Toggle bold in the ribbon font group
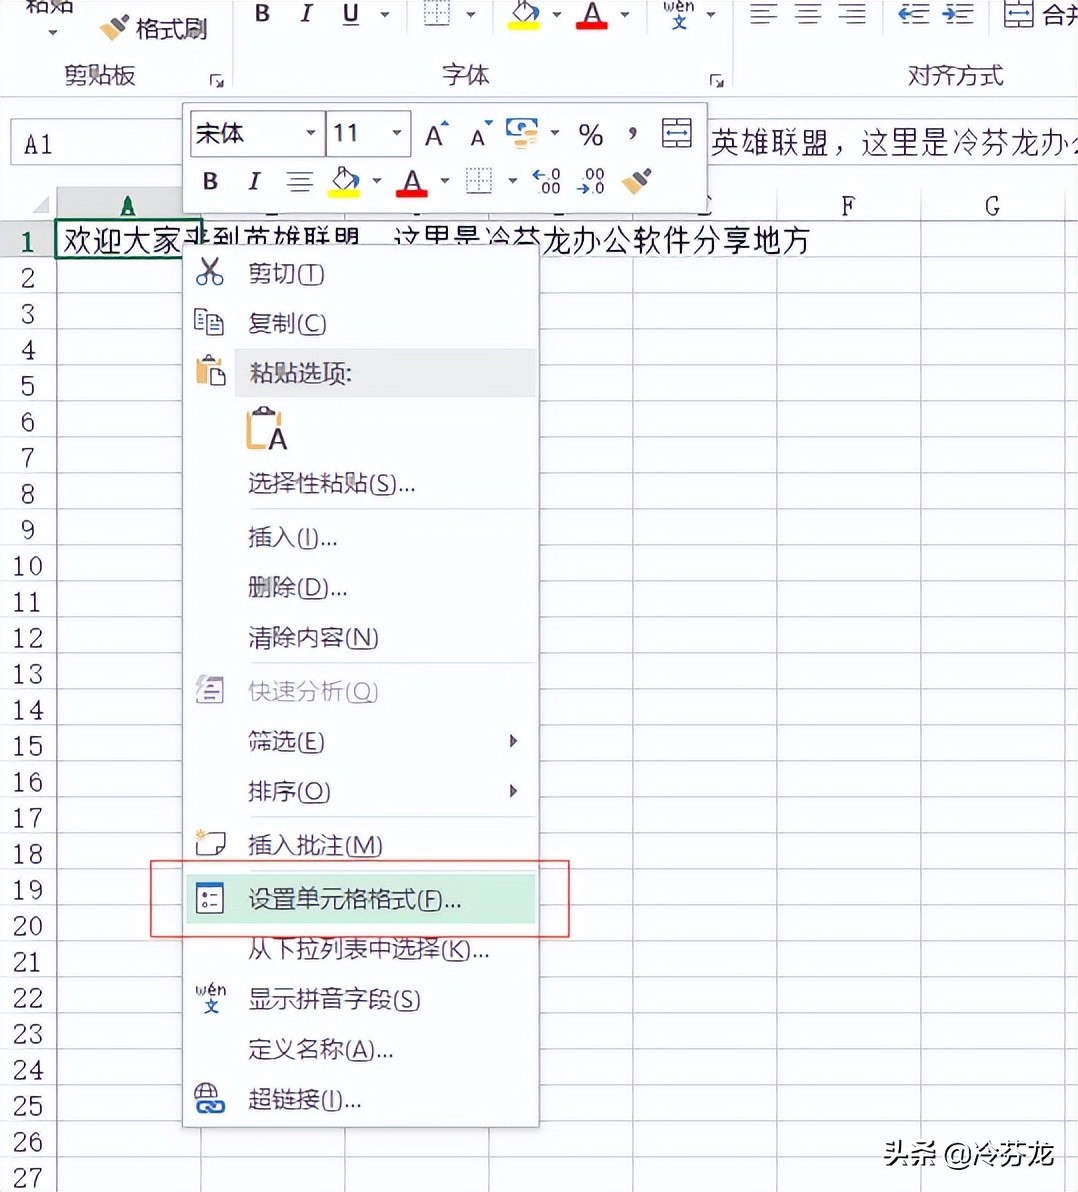 coord(262,14)
